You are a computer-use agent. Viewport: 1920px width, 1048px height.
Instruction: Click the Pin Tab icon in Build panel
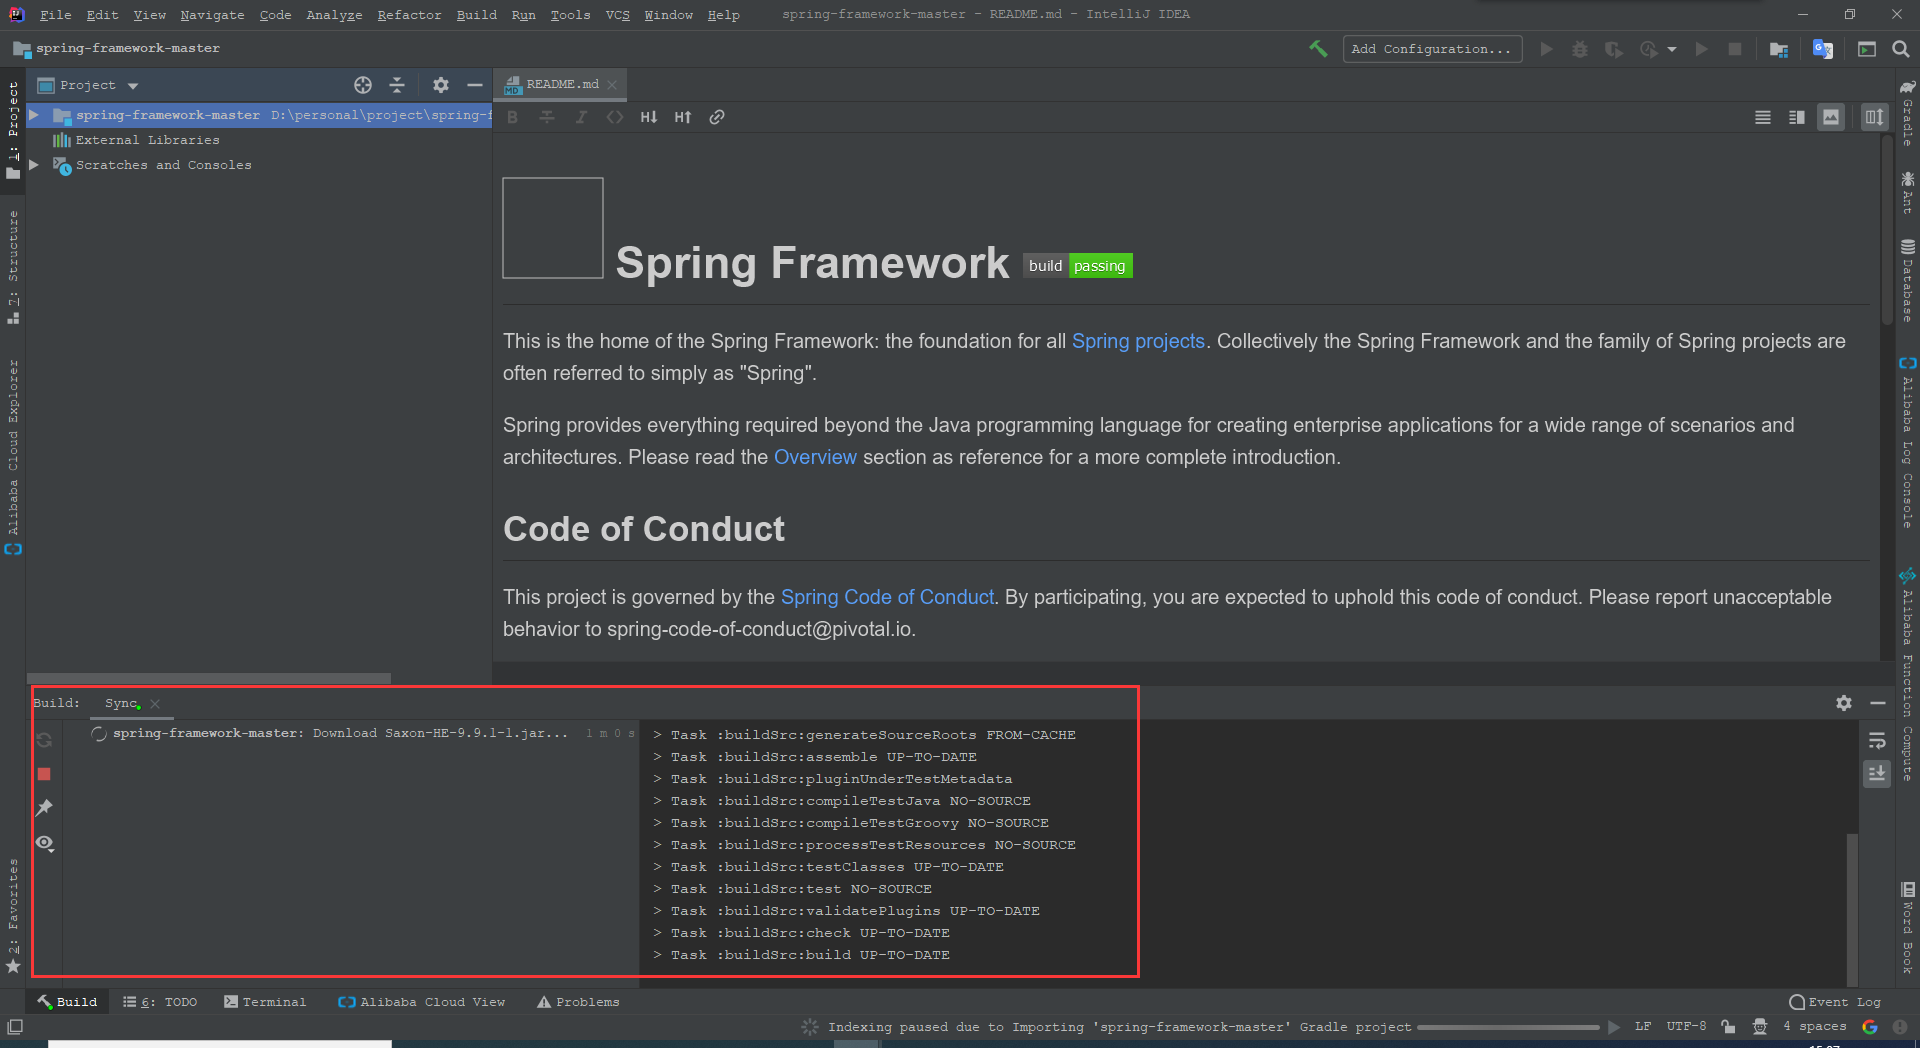click(44, 808)
